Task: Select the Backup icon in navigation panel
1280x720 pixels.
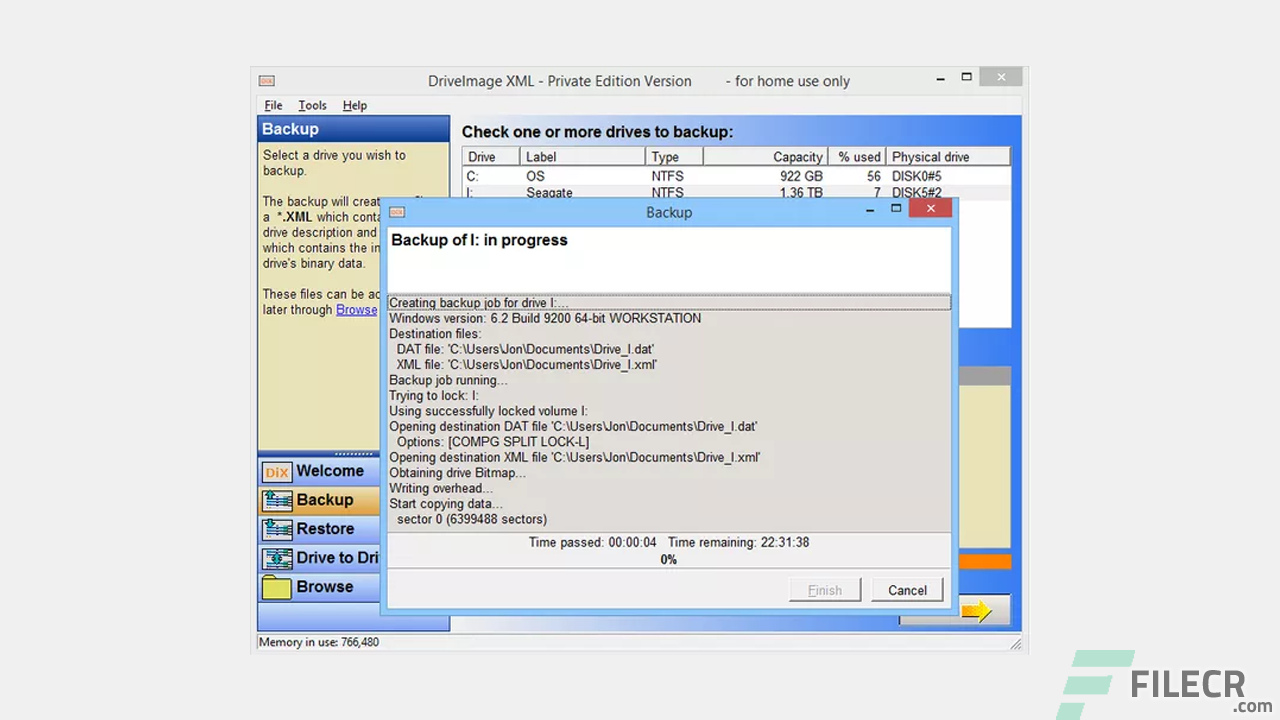Action: [x=276, y=501]
